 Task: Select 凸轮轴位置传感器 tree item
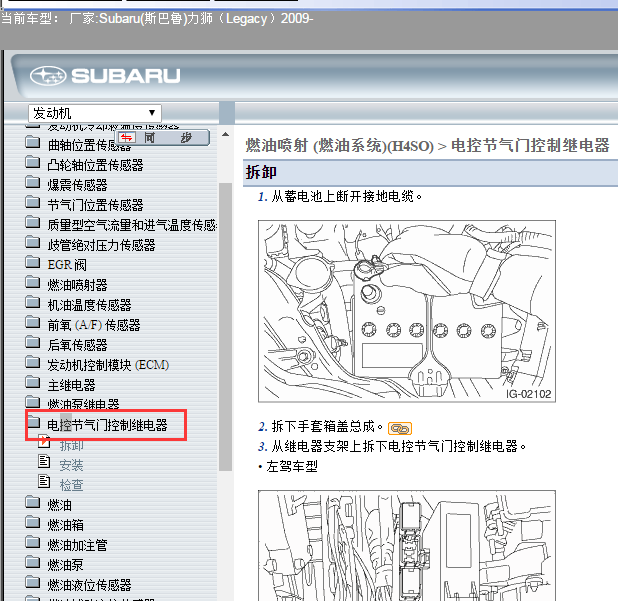95,165
